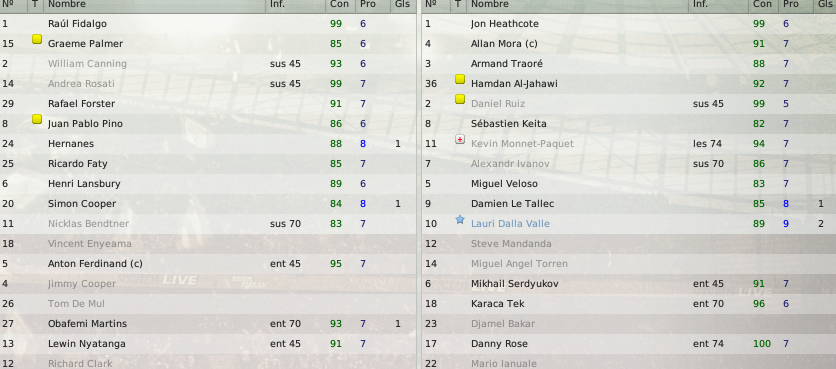Click Kevin Monnet-Paquet's red injury icon
836x369 pixels.
click(x=460, y=139)
